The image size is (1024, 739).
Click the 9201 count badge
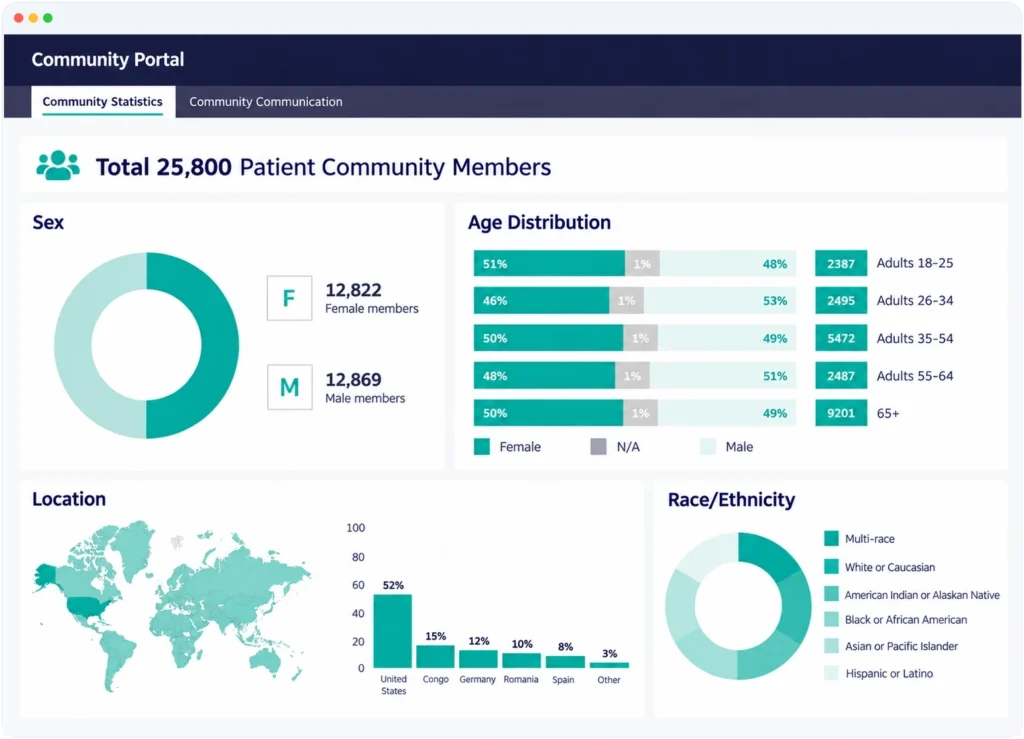point(841,413)
